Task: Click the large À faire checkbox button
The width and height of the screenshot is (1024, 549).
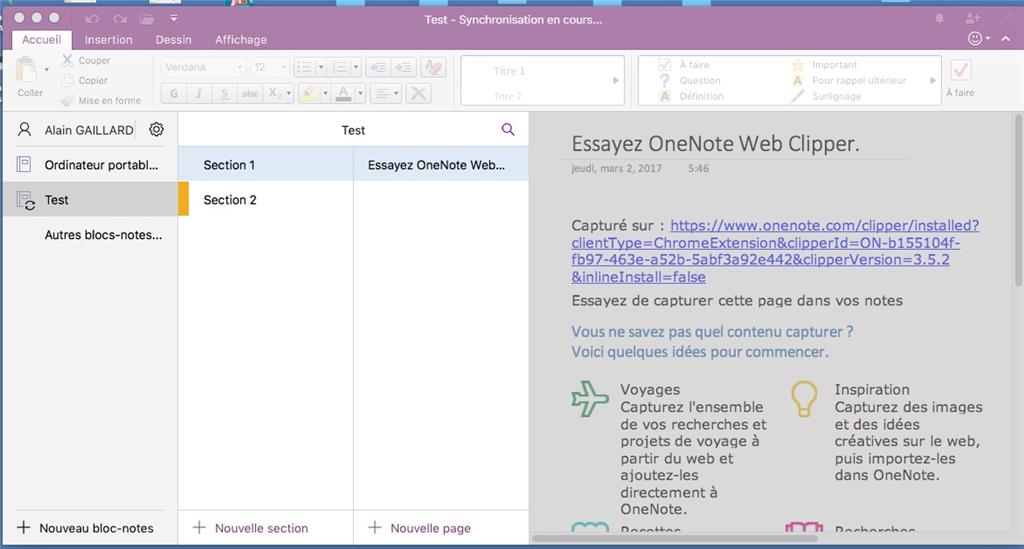Action: pos(961,77)
